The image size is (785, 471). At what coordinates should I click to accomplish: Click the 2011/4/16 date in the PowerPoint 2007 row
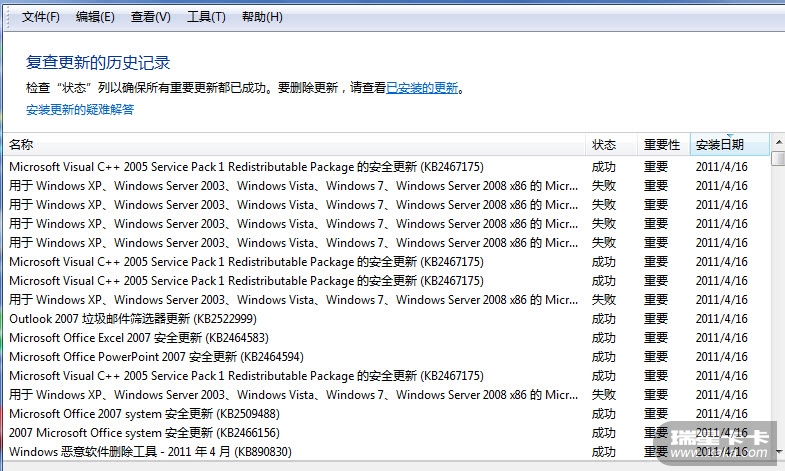(x=721, y=357)
